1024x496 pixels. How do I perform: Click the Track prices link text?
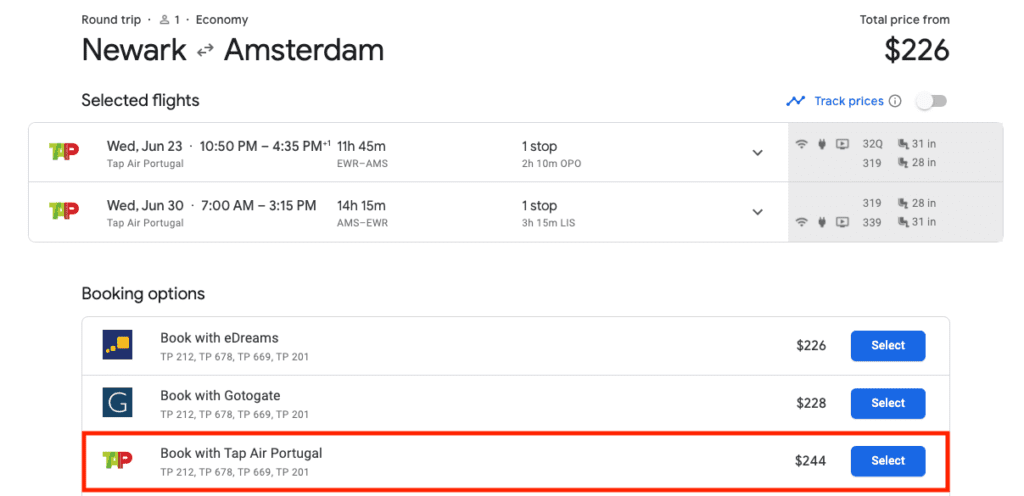pos(849,101)
